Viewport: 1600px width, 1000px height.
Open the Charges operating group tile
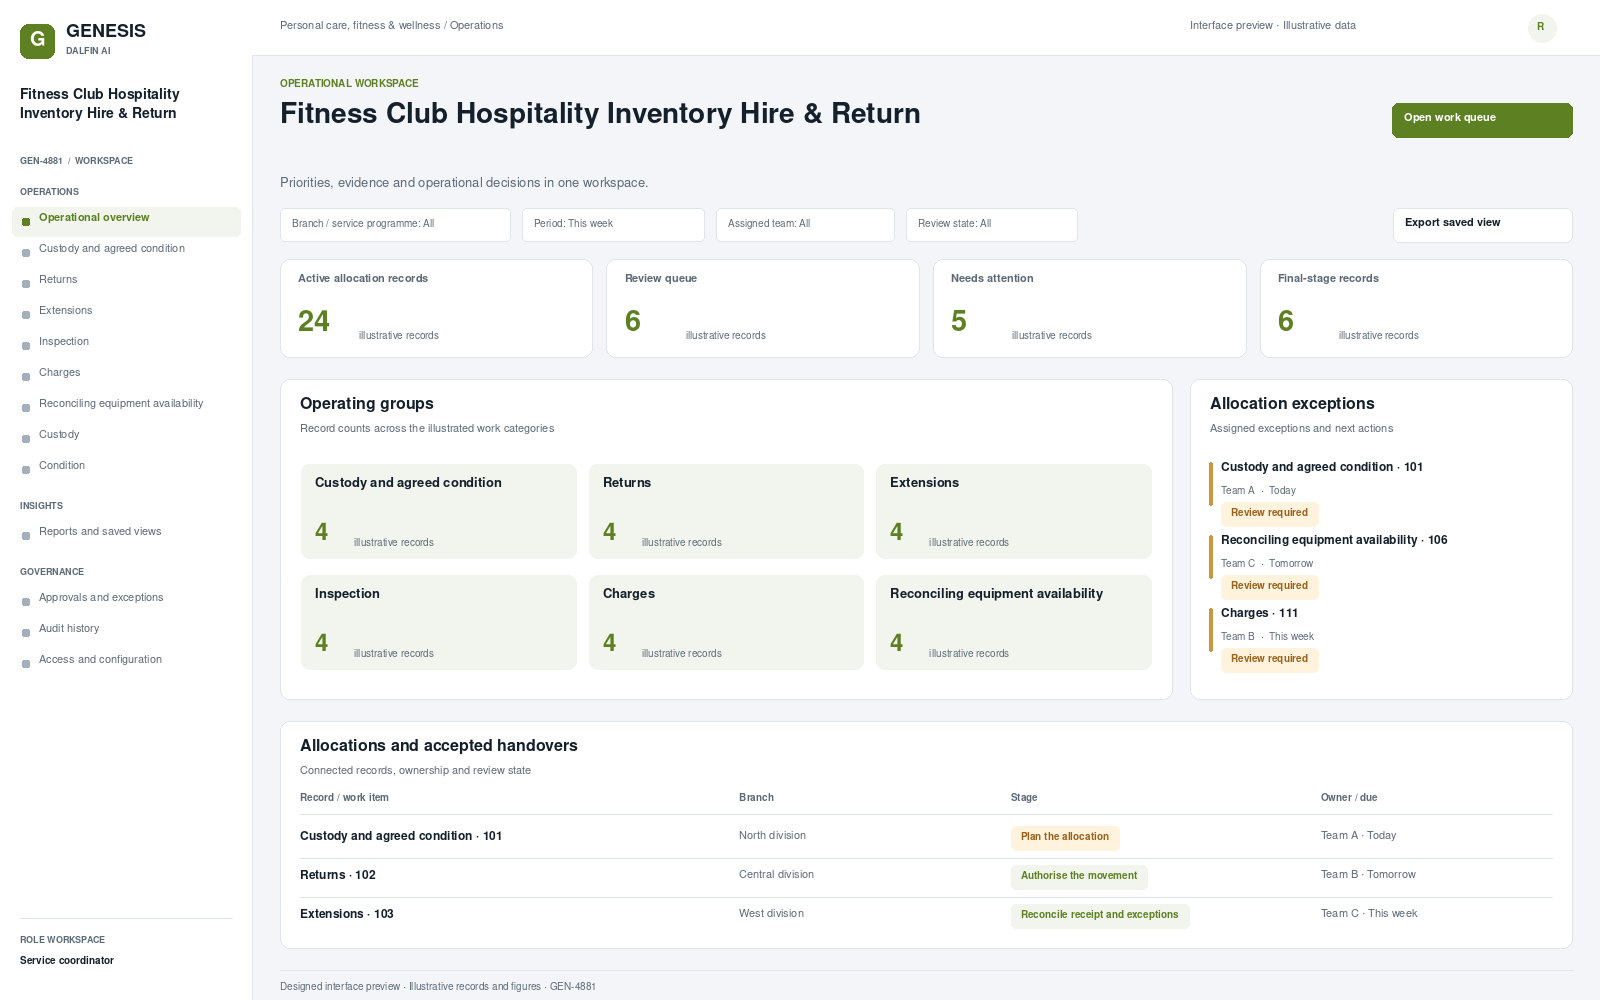tap(726, 622)
